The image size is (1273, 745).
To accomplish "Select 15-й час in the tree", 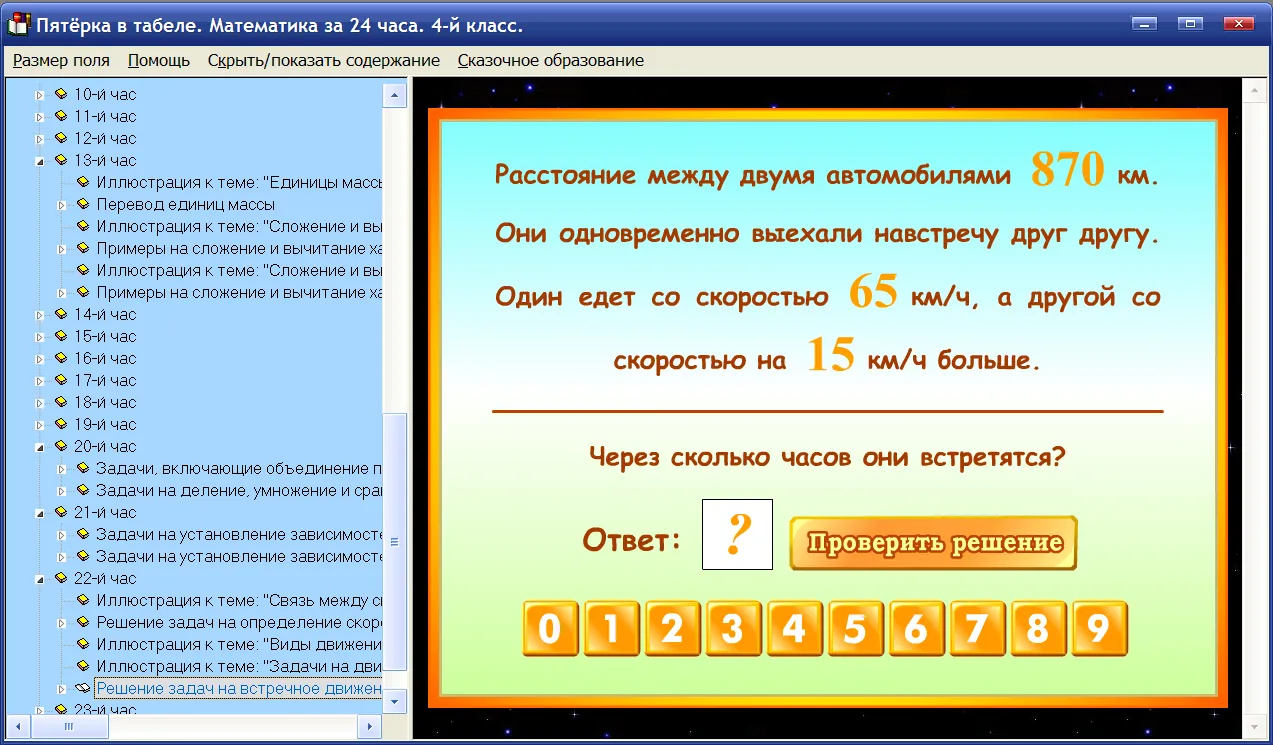I will click(105, 336).
